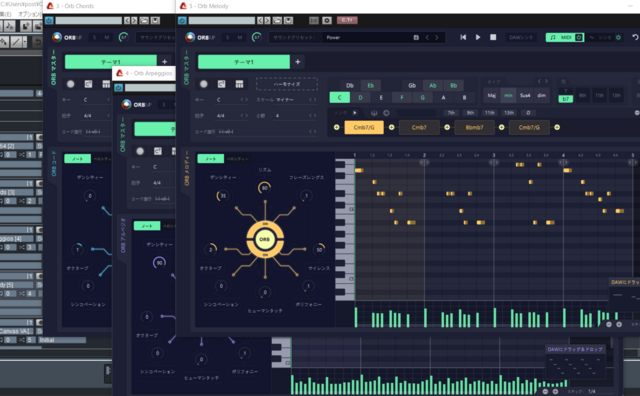This screenshot has height=396, width=640.
Task: Save preset disk icon in Orb Chords header
Action: pyautogui.click(x=155, y=20)
